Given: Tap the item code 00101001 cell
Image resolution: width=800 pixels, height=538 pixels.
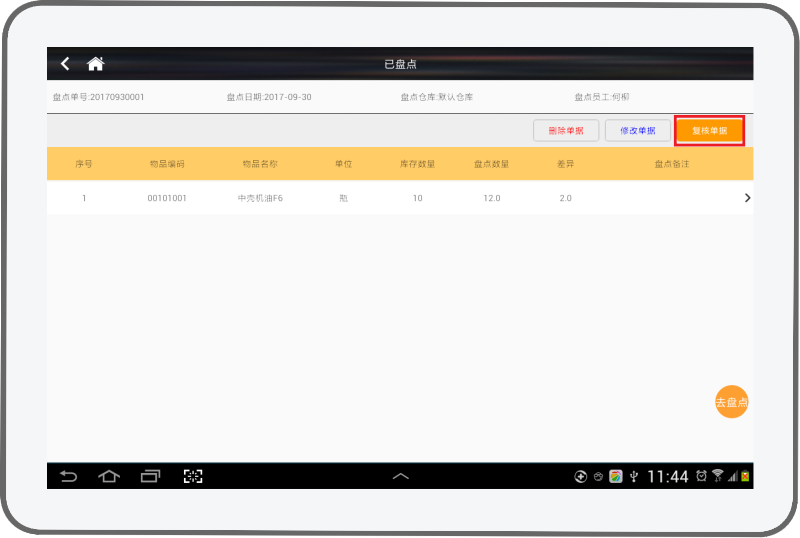Looking at the screenshot, I should (167, 198).
